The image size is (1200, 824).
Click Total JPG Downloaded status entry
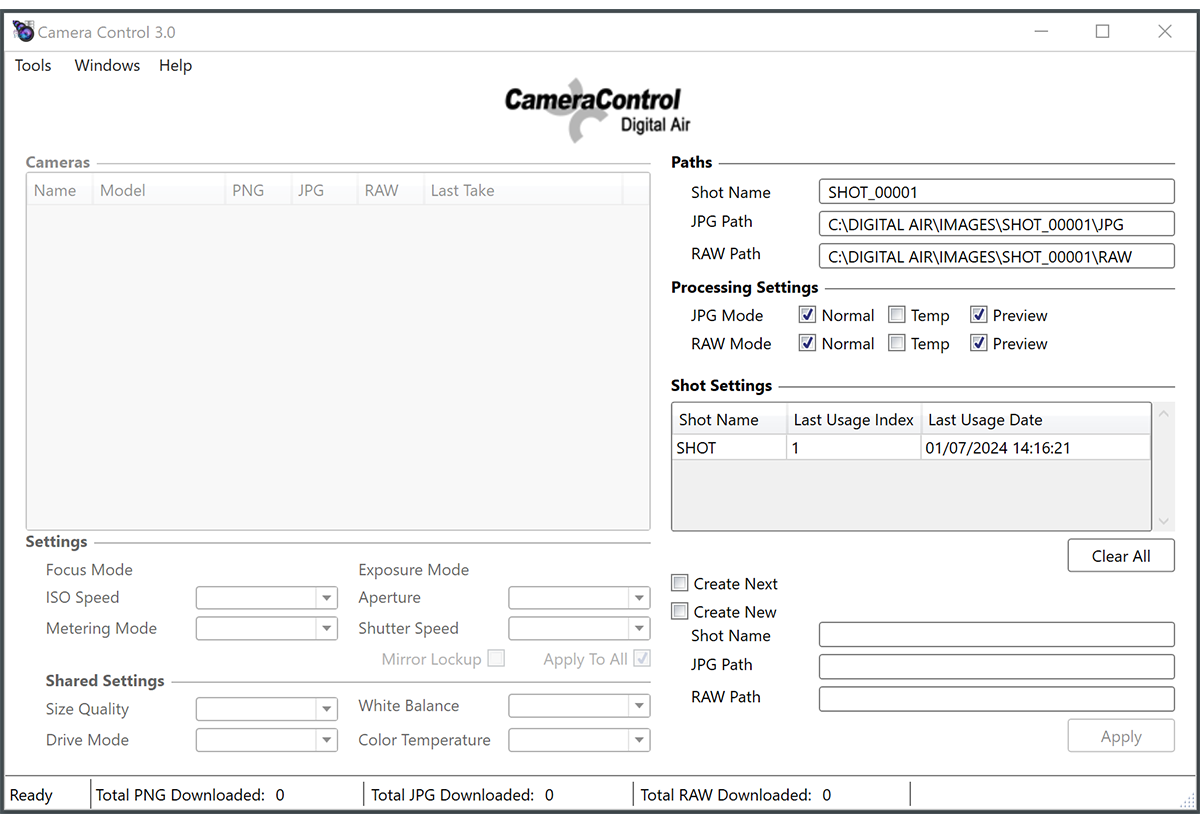point(462,795)
